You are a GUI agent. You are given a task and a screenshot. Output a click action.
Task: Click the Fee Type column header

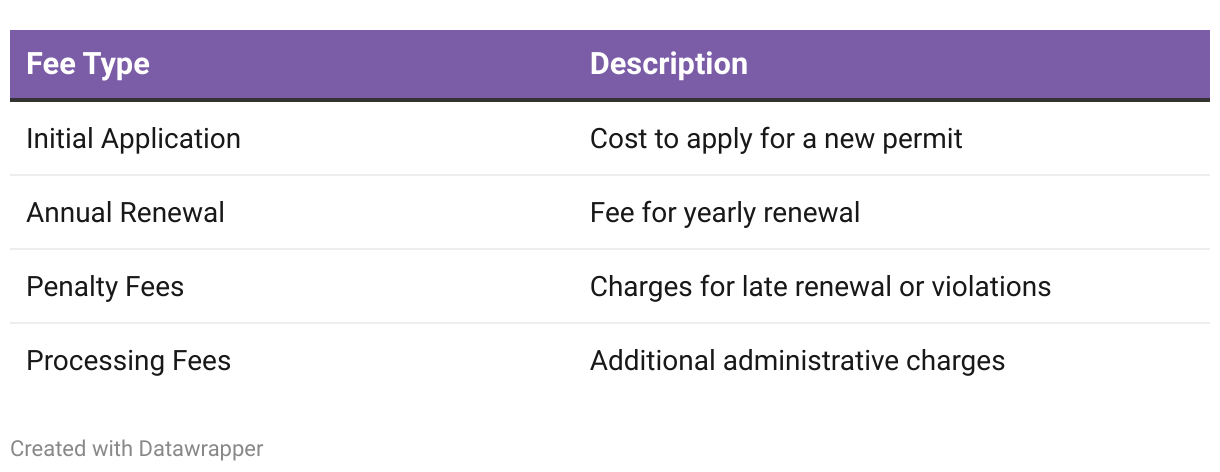(88, 64)
